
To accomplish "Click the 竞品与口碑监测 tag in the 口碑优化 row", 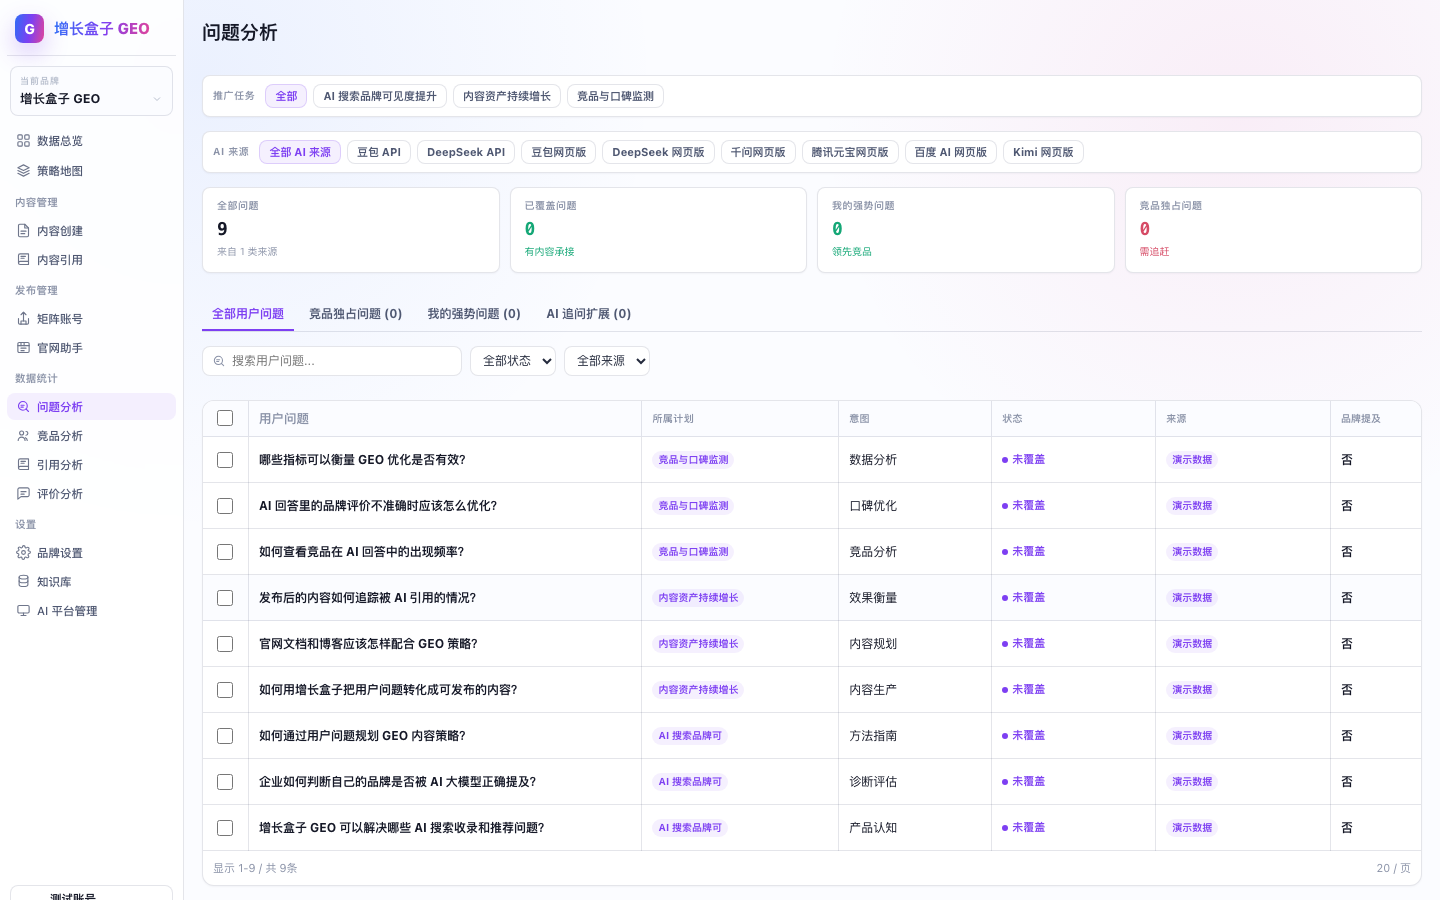I will 693,506.
